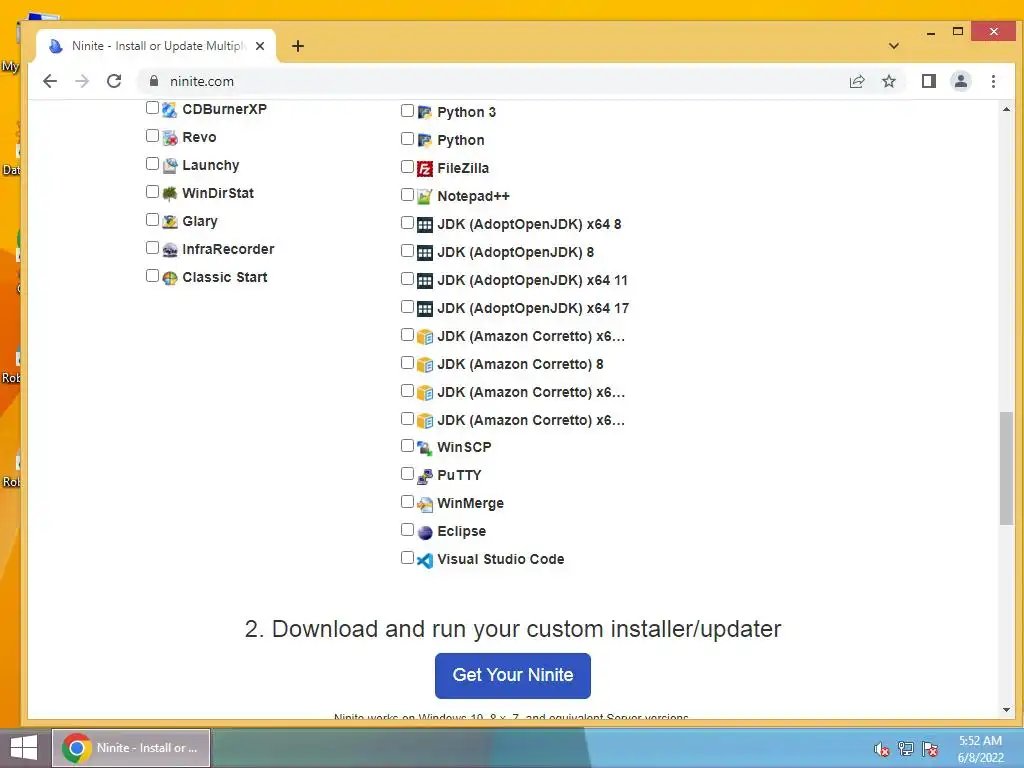The height and width of the screenshot is (768, 1024).
Task: Open the Windows Start button
Action: coord(24,748)
